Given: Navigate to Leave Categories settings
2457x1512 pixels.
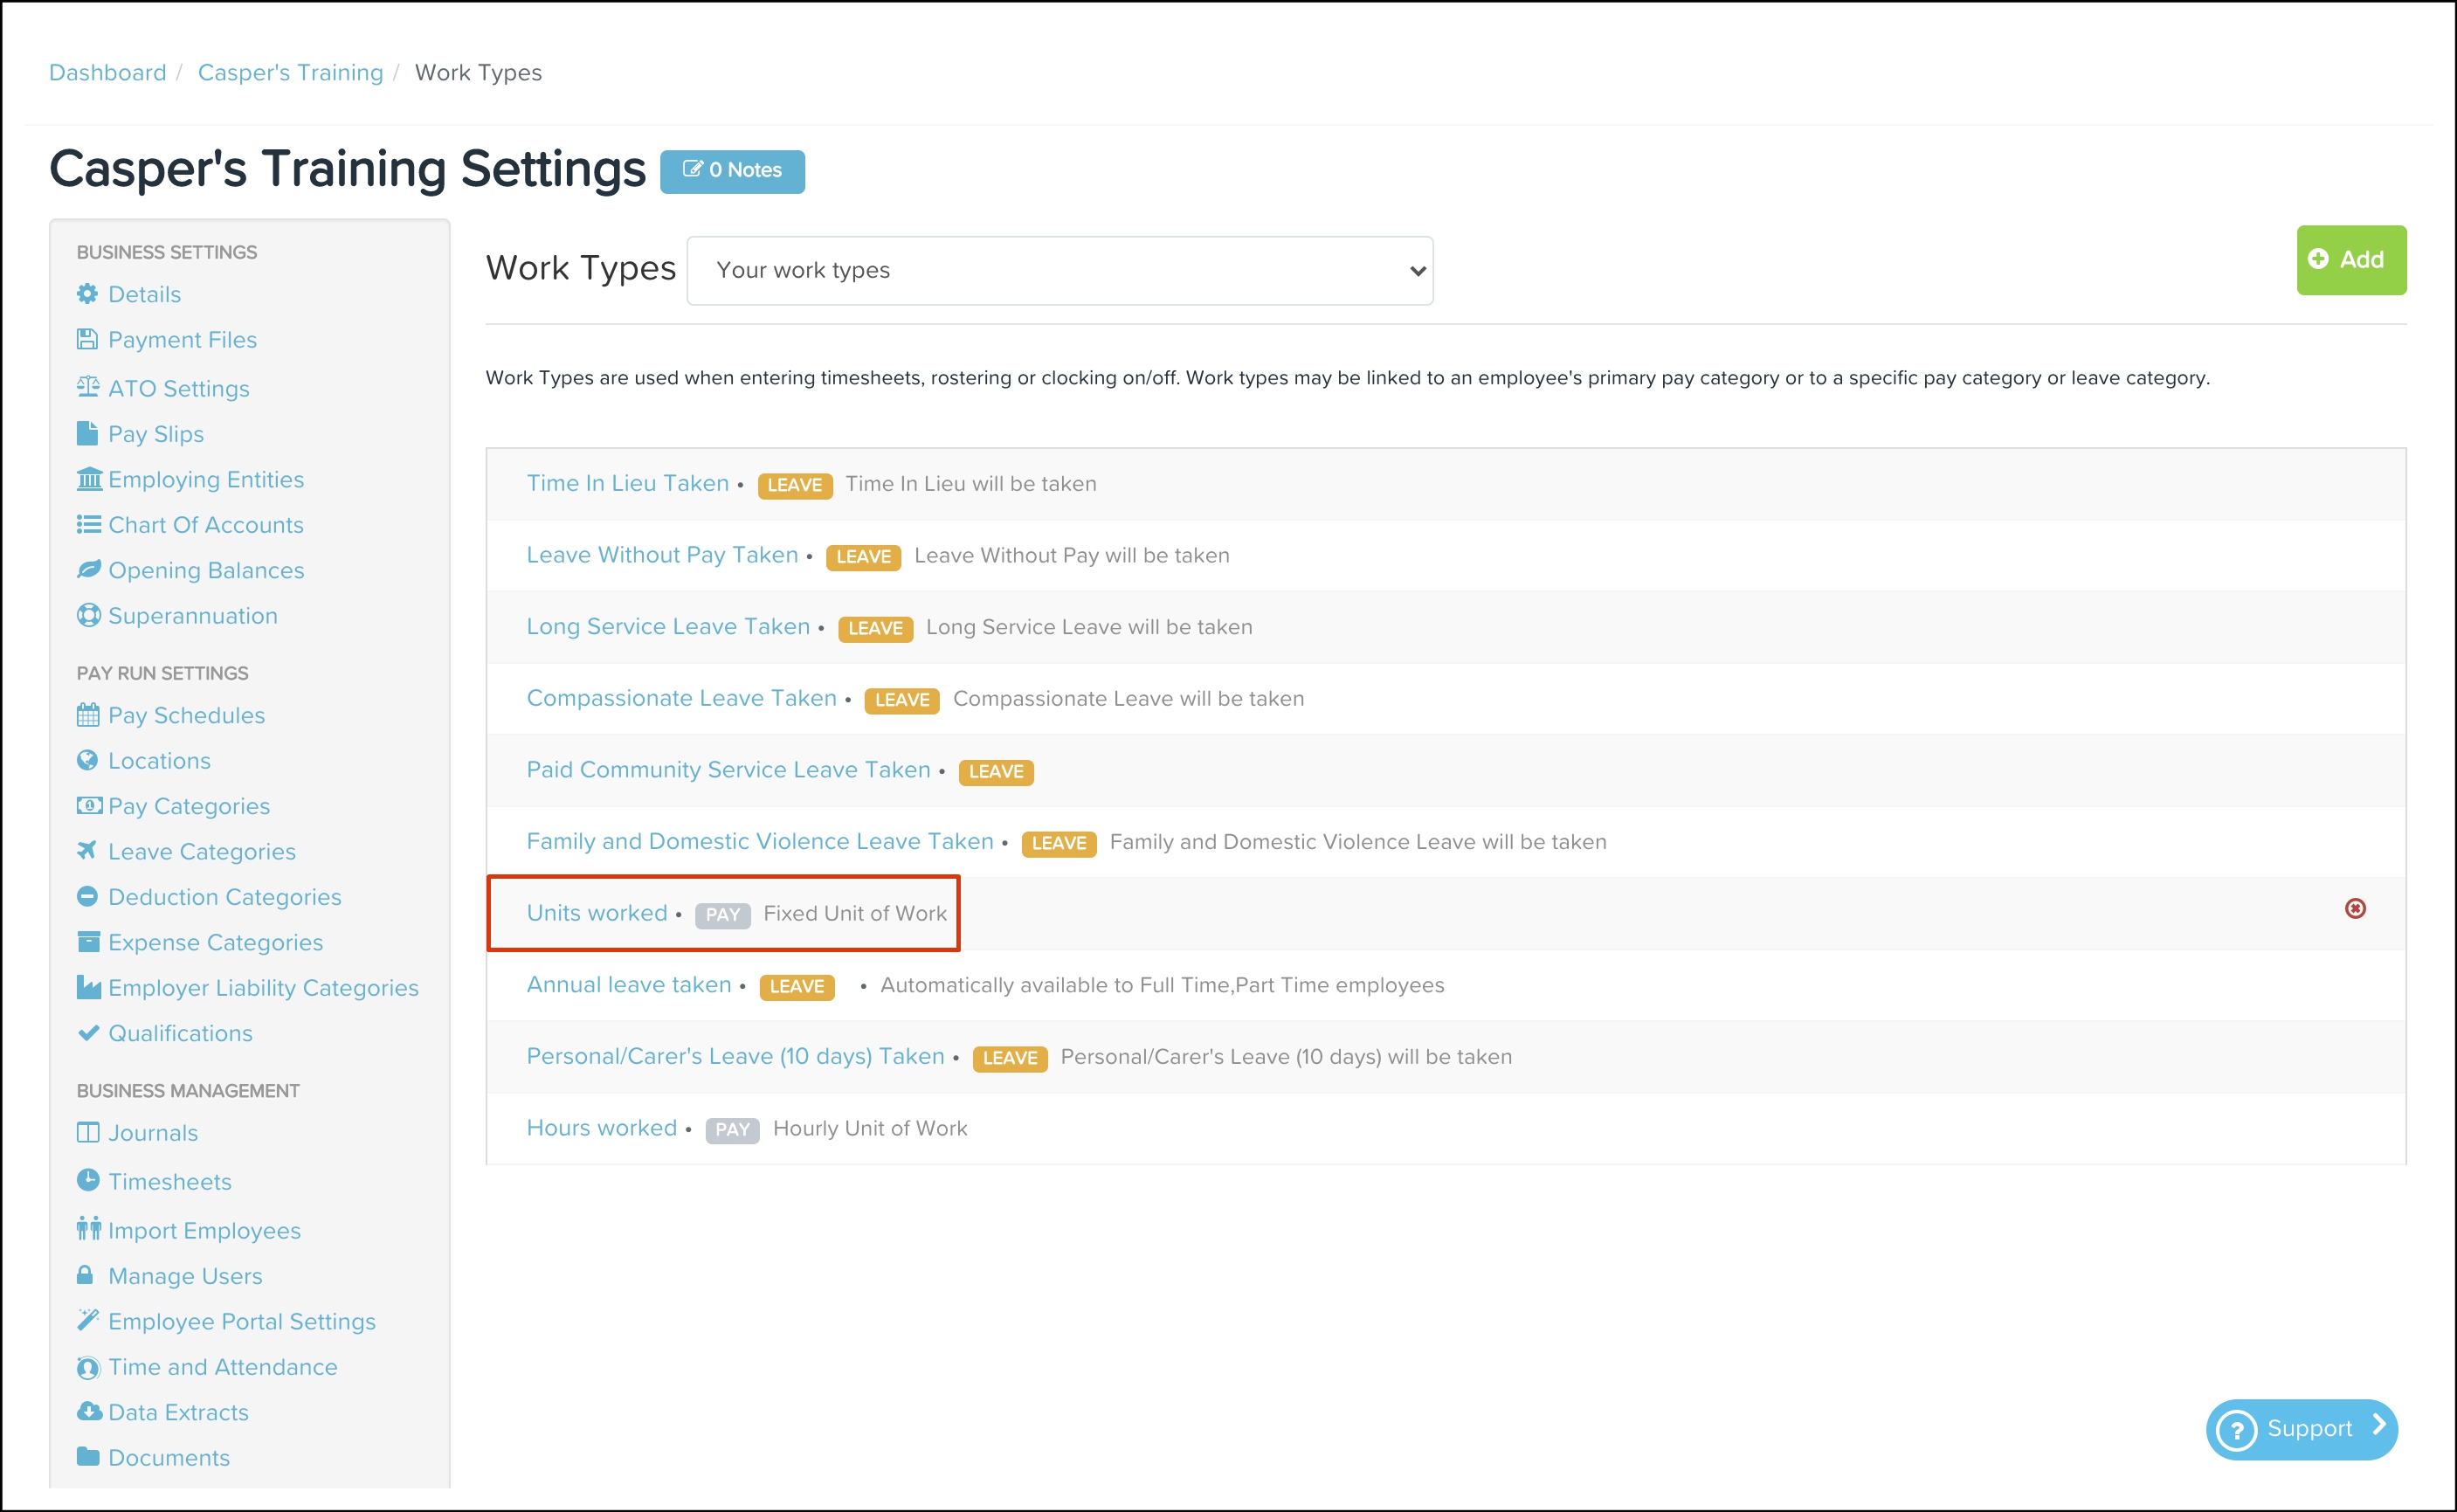Looking at the screenshot, I should 202,852.
